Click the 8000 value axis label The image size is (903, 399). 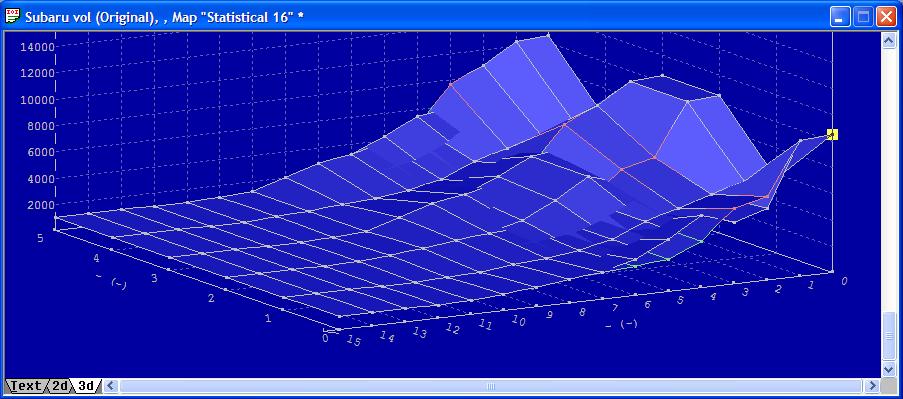click(40, 126)
